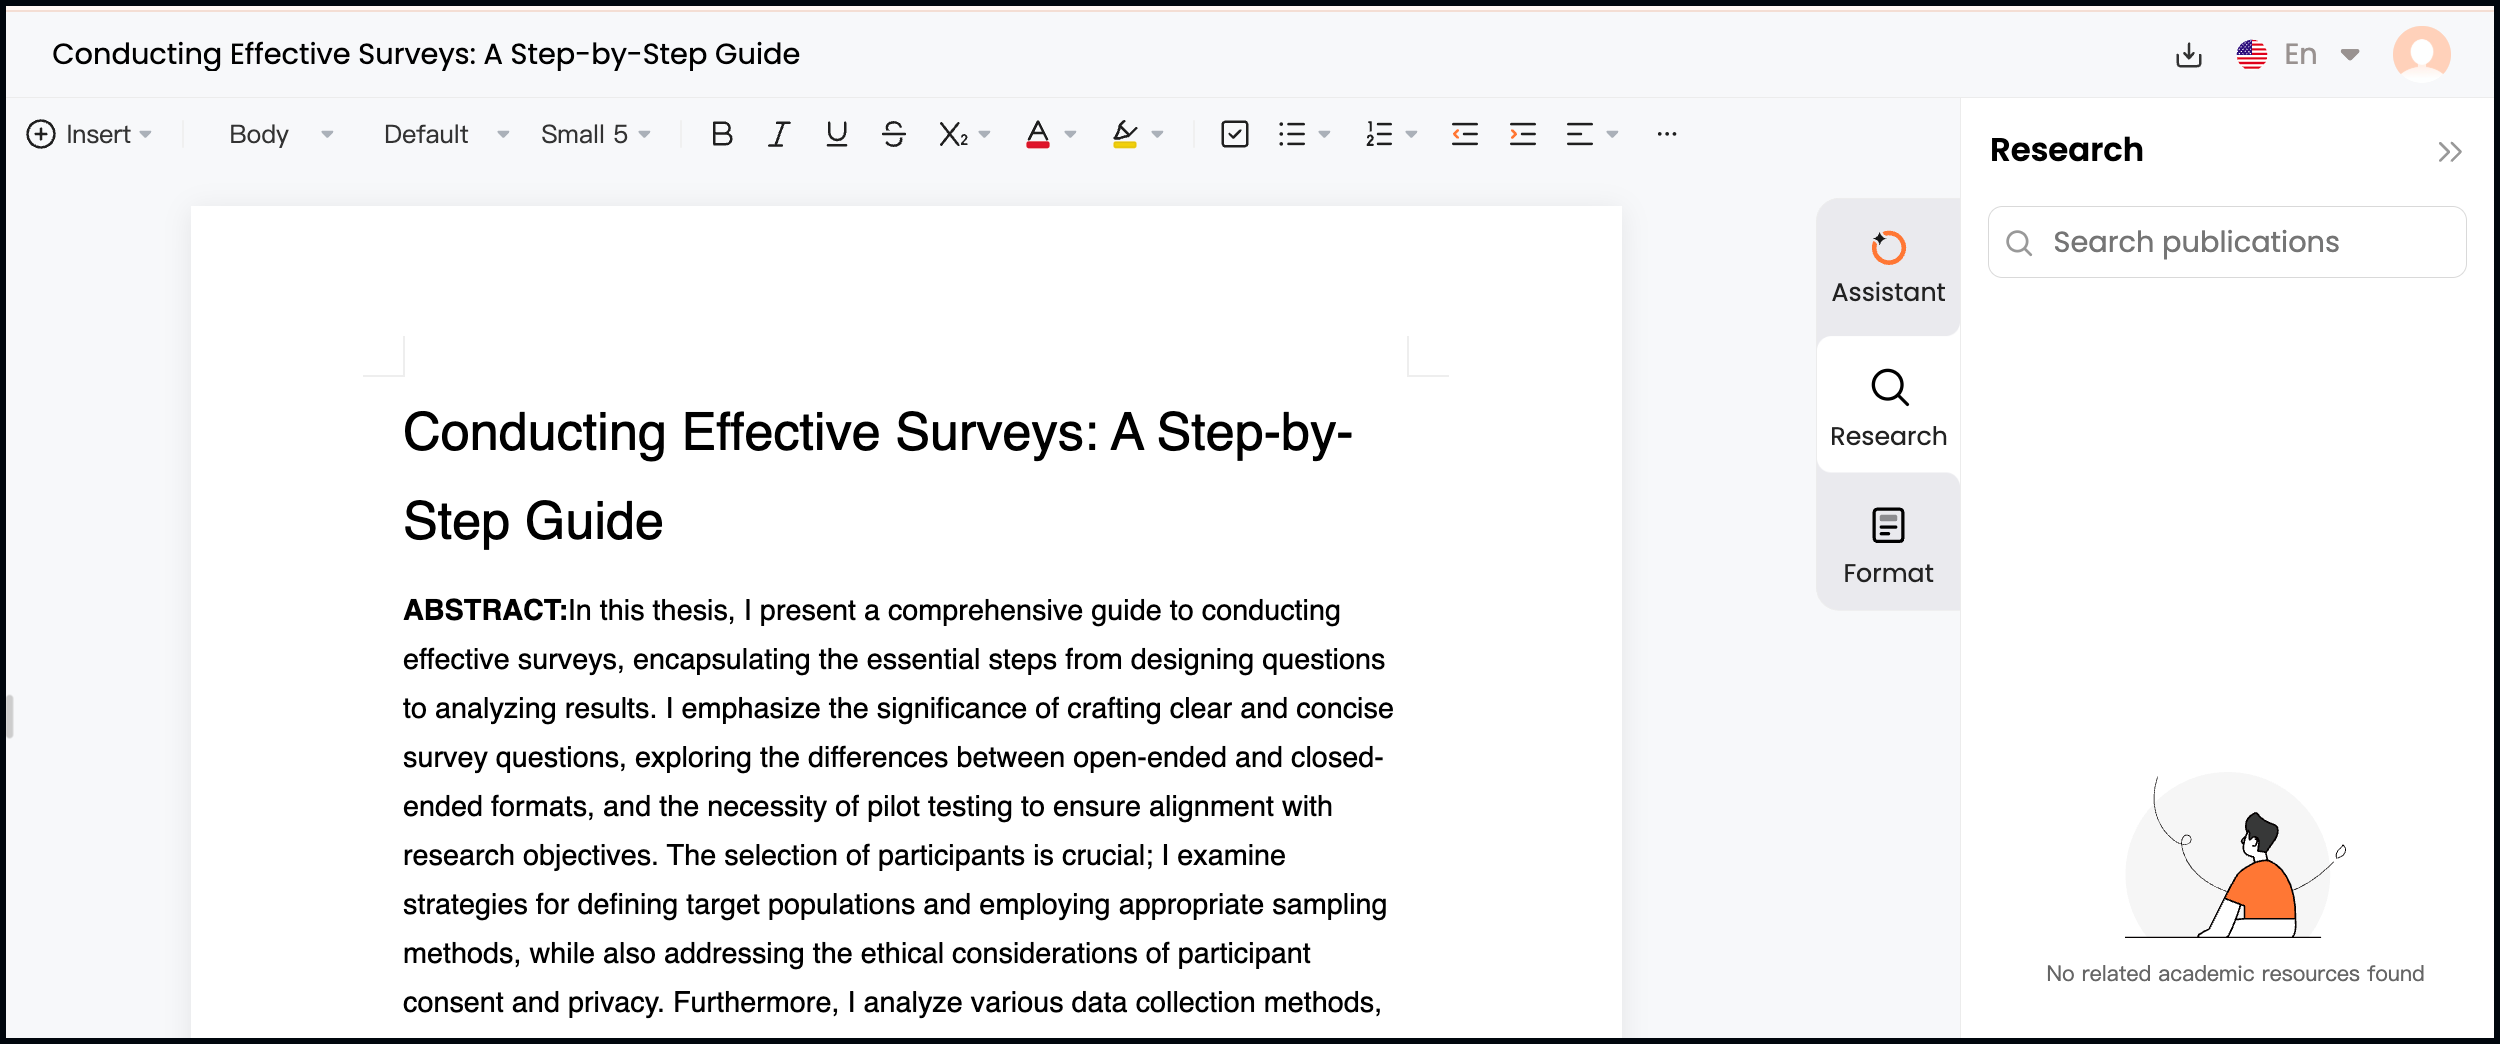This screenshot has height=1044, width=2500.
Task: Apply the red font color
Action: click(x=1037, y=134)
